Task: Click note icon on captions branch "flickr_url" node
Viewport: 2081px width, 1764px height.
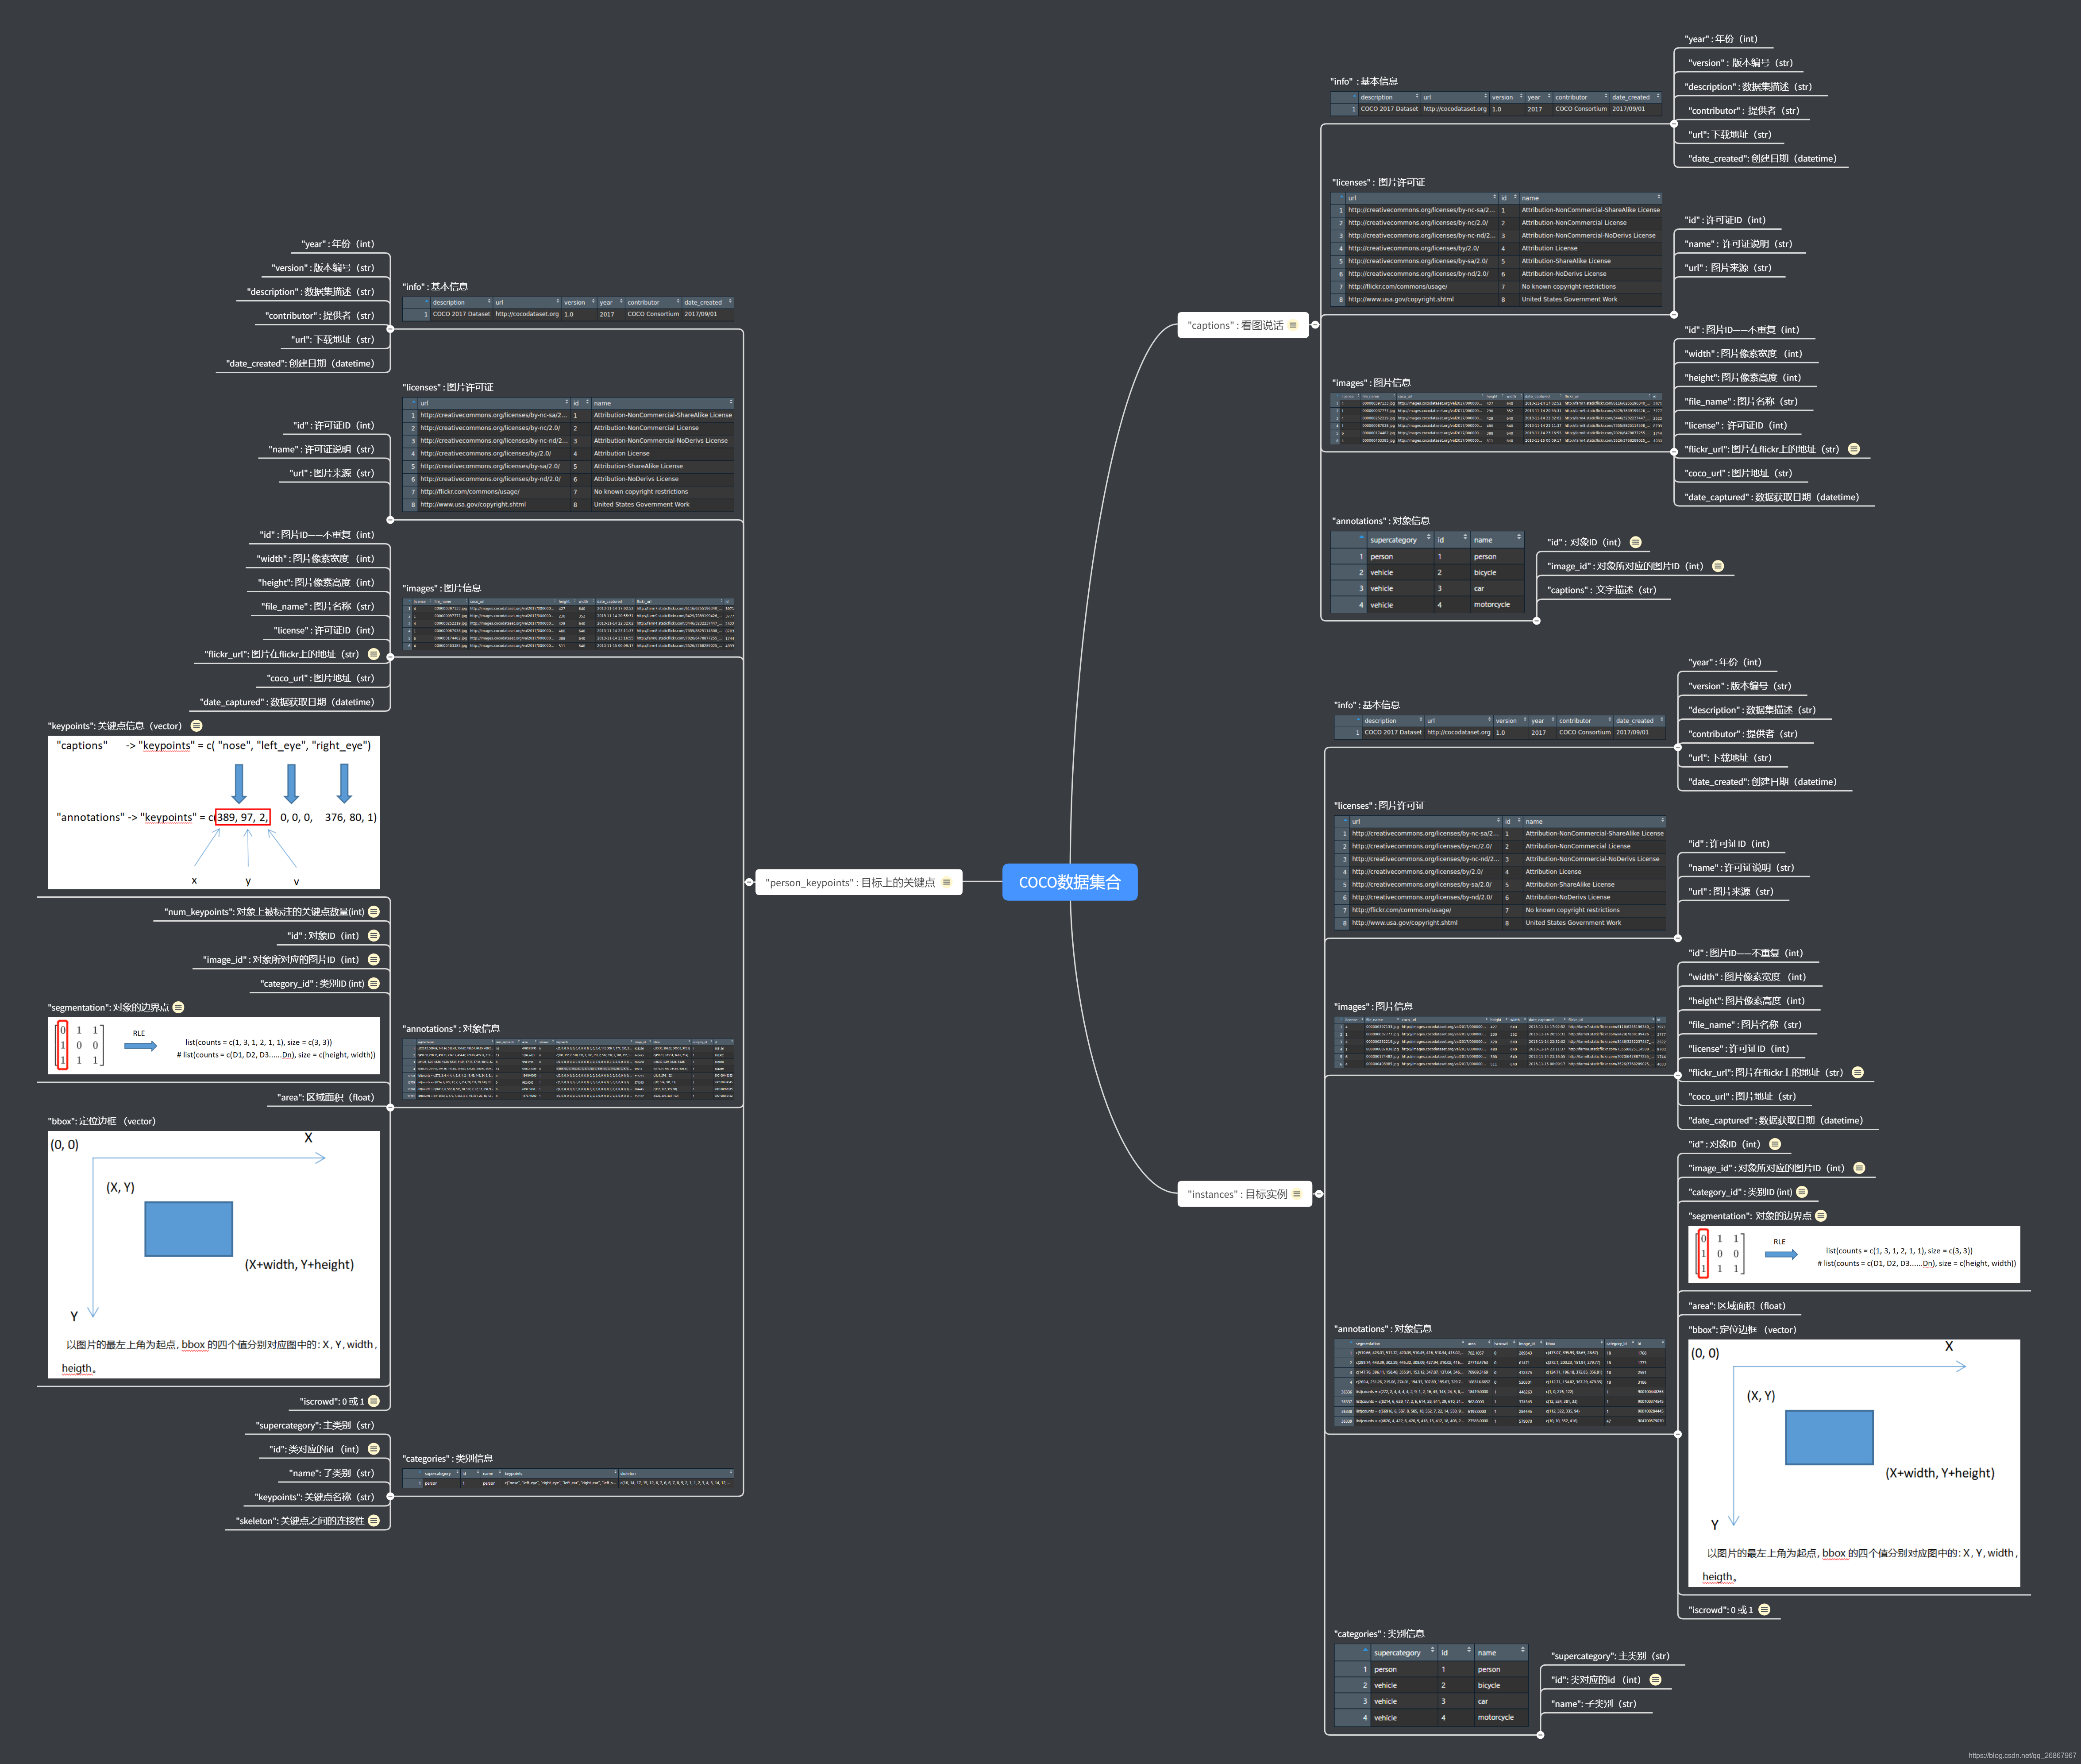Action: point(1854,449)
